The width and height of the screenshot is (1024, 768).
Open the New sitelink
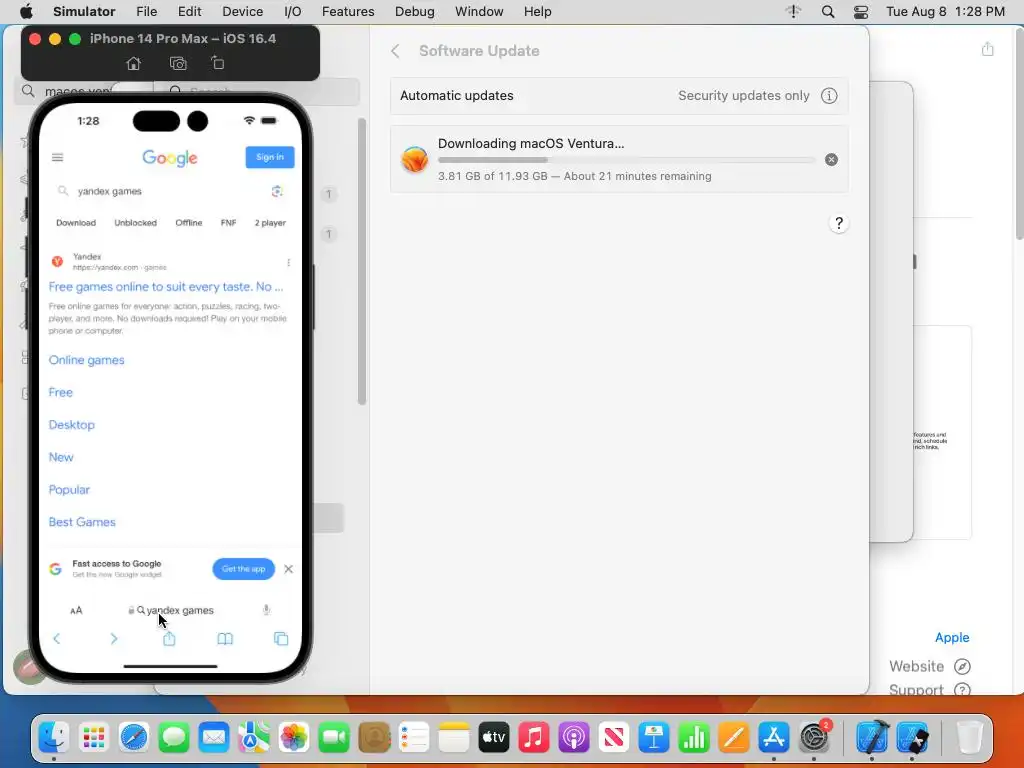61,457
